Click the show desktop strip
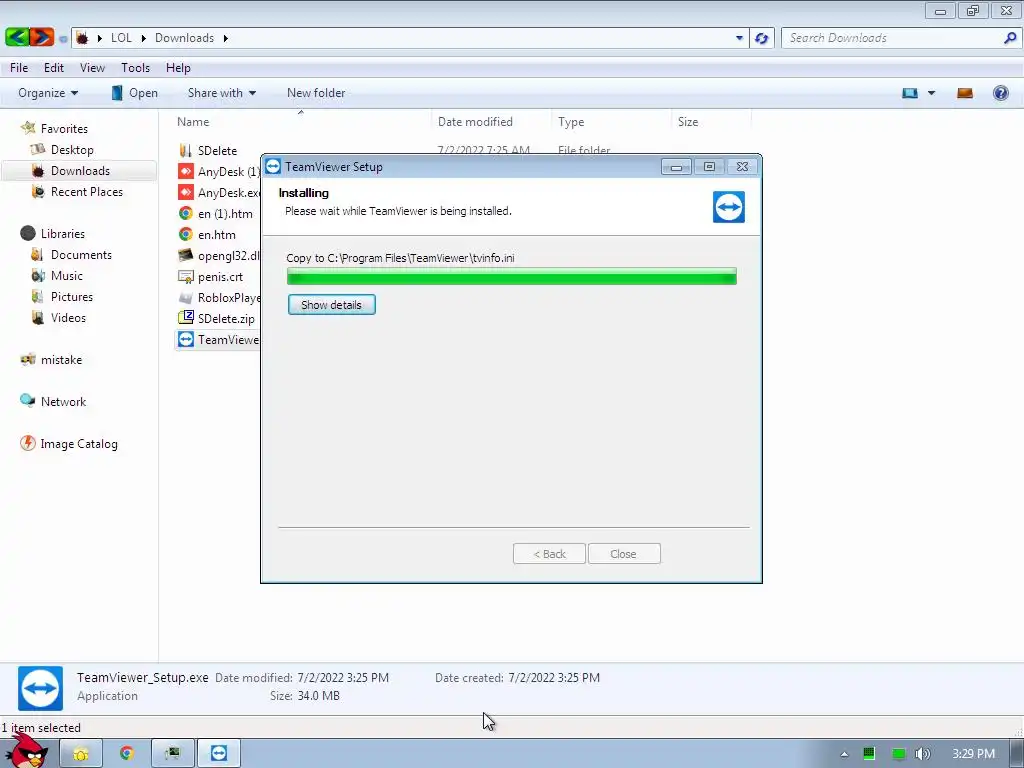The height and width of the screenshot is (768, 1024). 1018,754
